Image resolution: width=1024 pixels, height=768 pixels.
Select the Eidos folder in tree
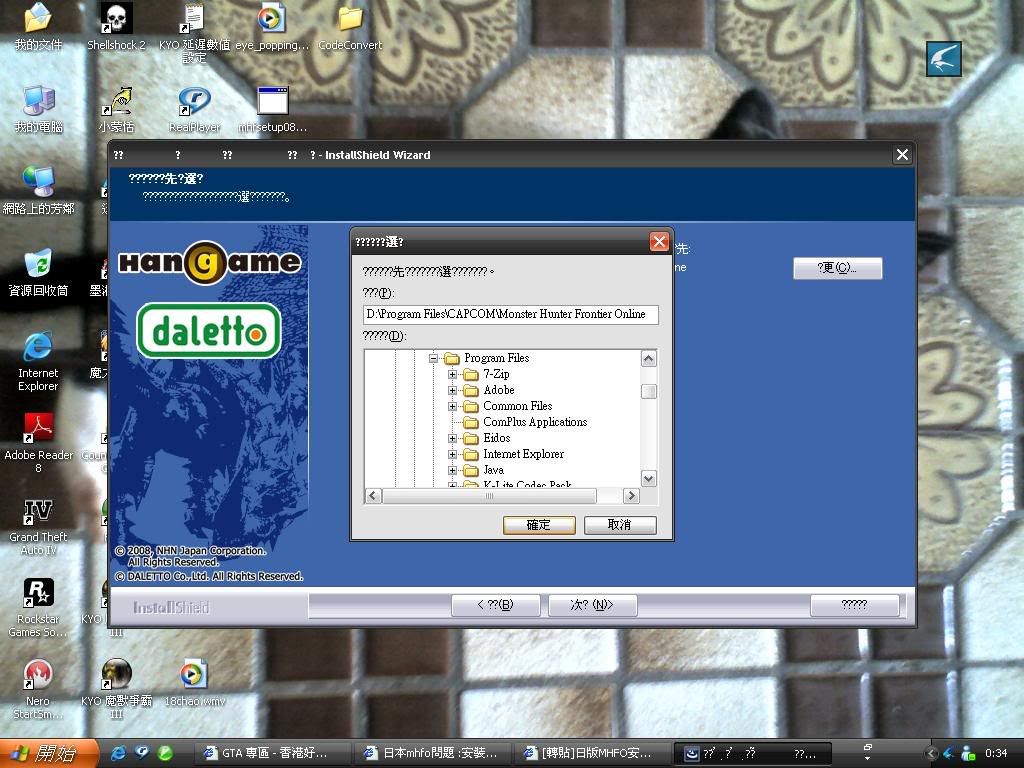click(x=496, y=438)
